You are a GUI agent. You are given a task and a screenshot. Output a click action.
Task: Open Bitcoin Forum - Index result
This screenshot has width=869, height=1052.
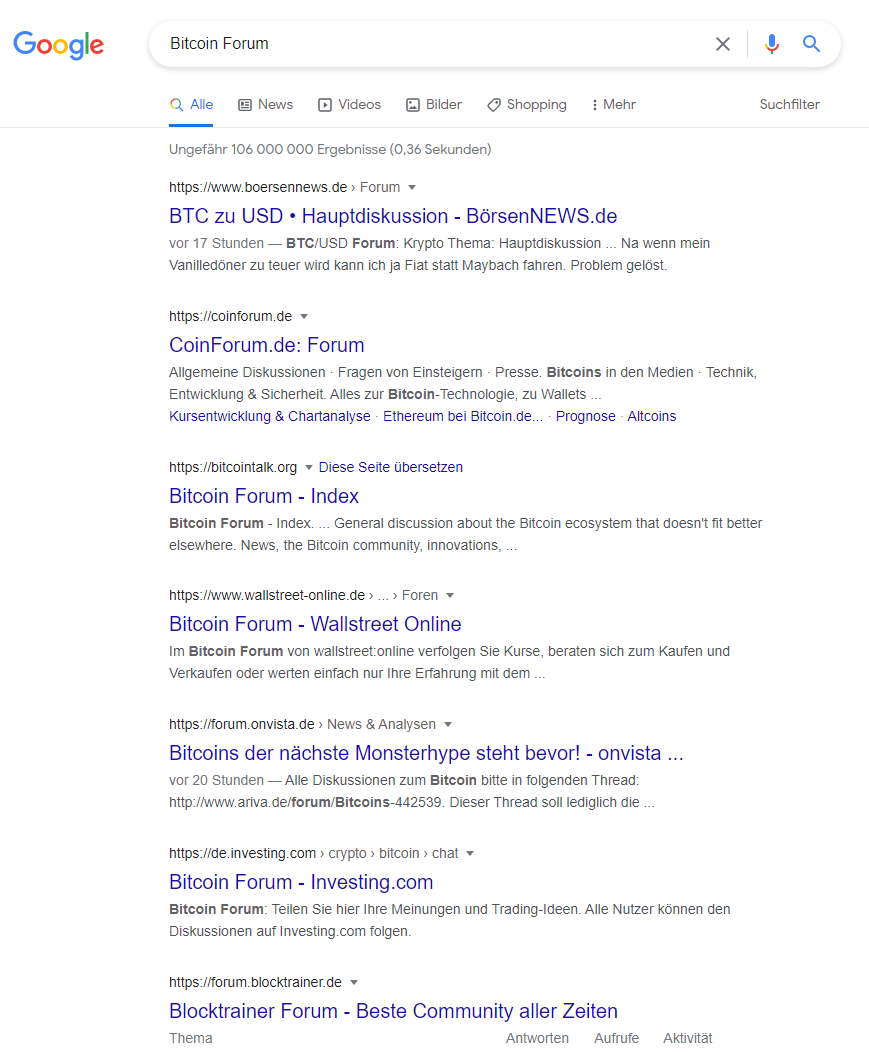[x=264, y=496]
